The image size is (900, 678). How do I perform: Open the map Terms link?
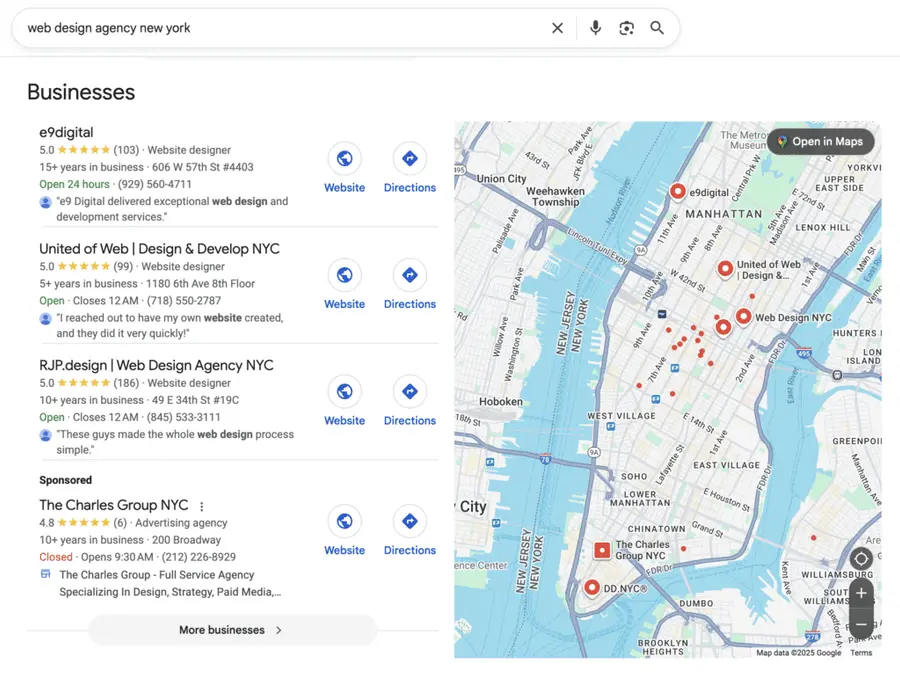(x=861, y=652)
